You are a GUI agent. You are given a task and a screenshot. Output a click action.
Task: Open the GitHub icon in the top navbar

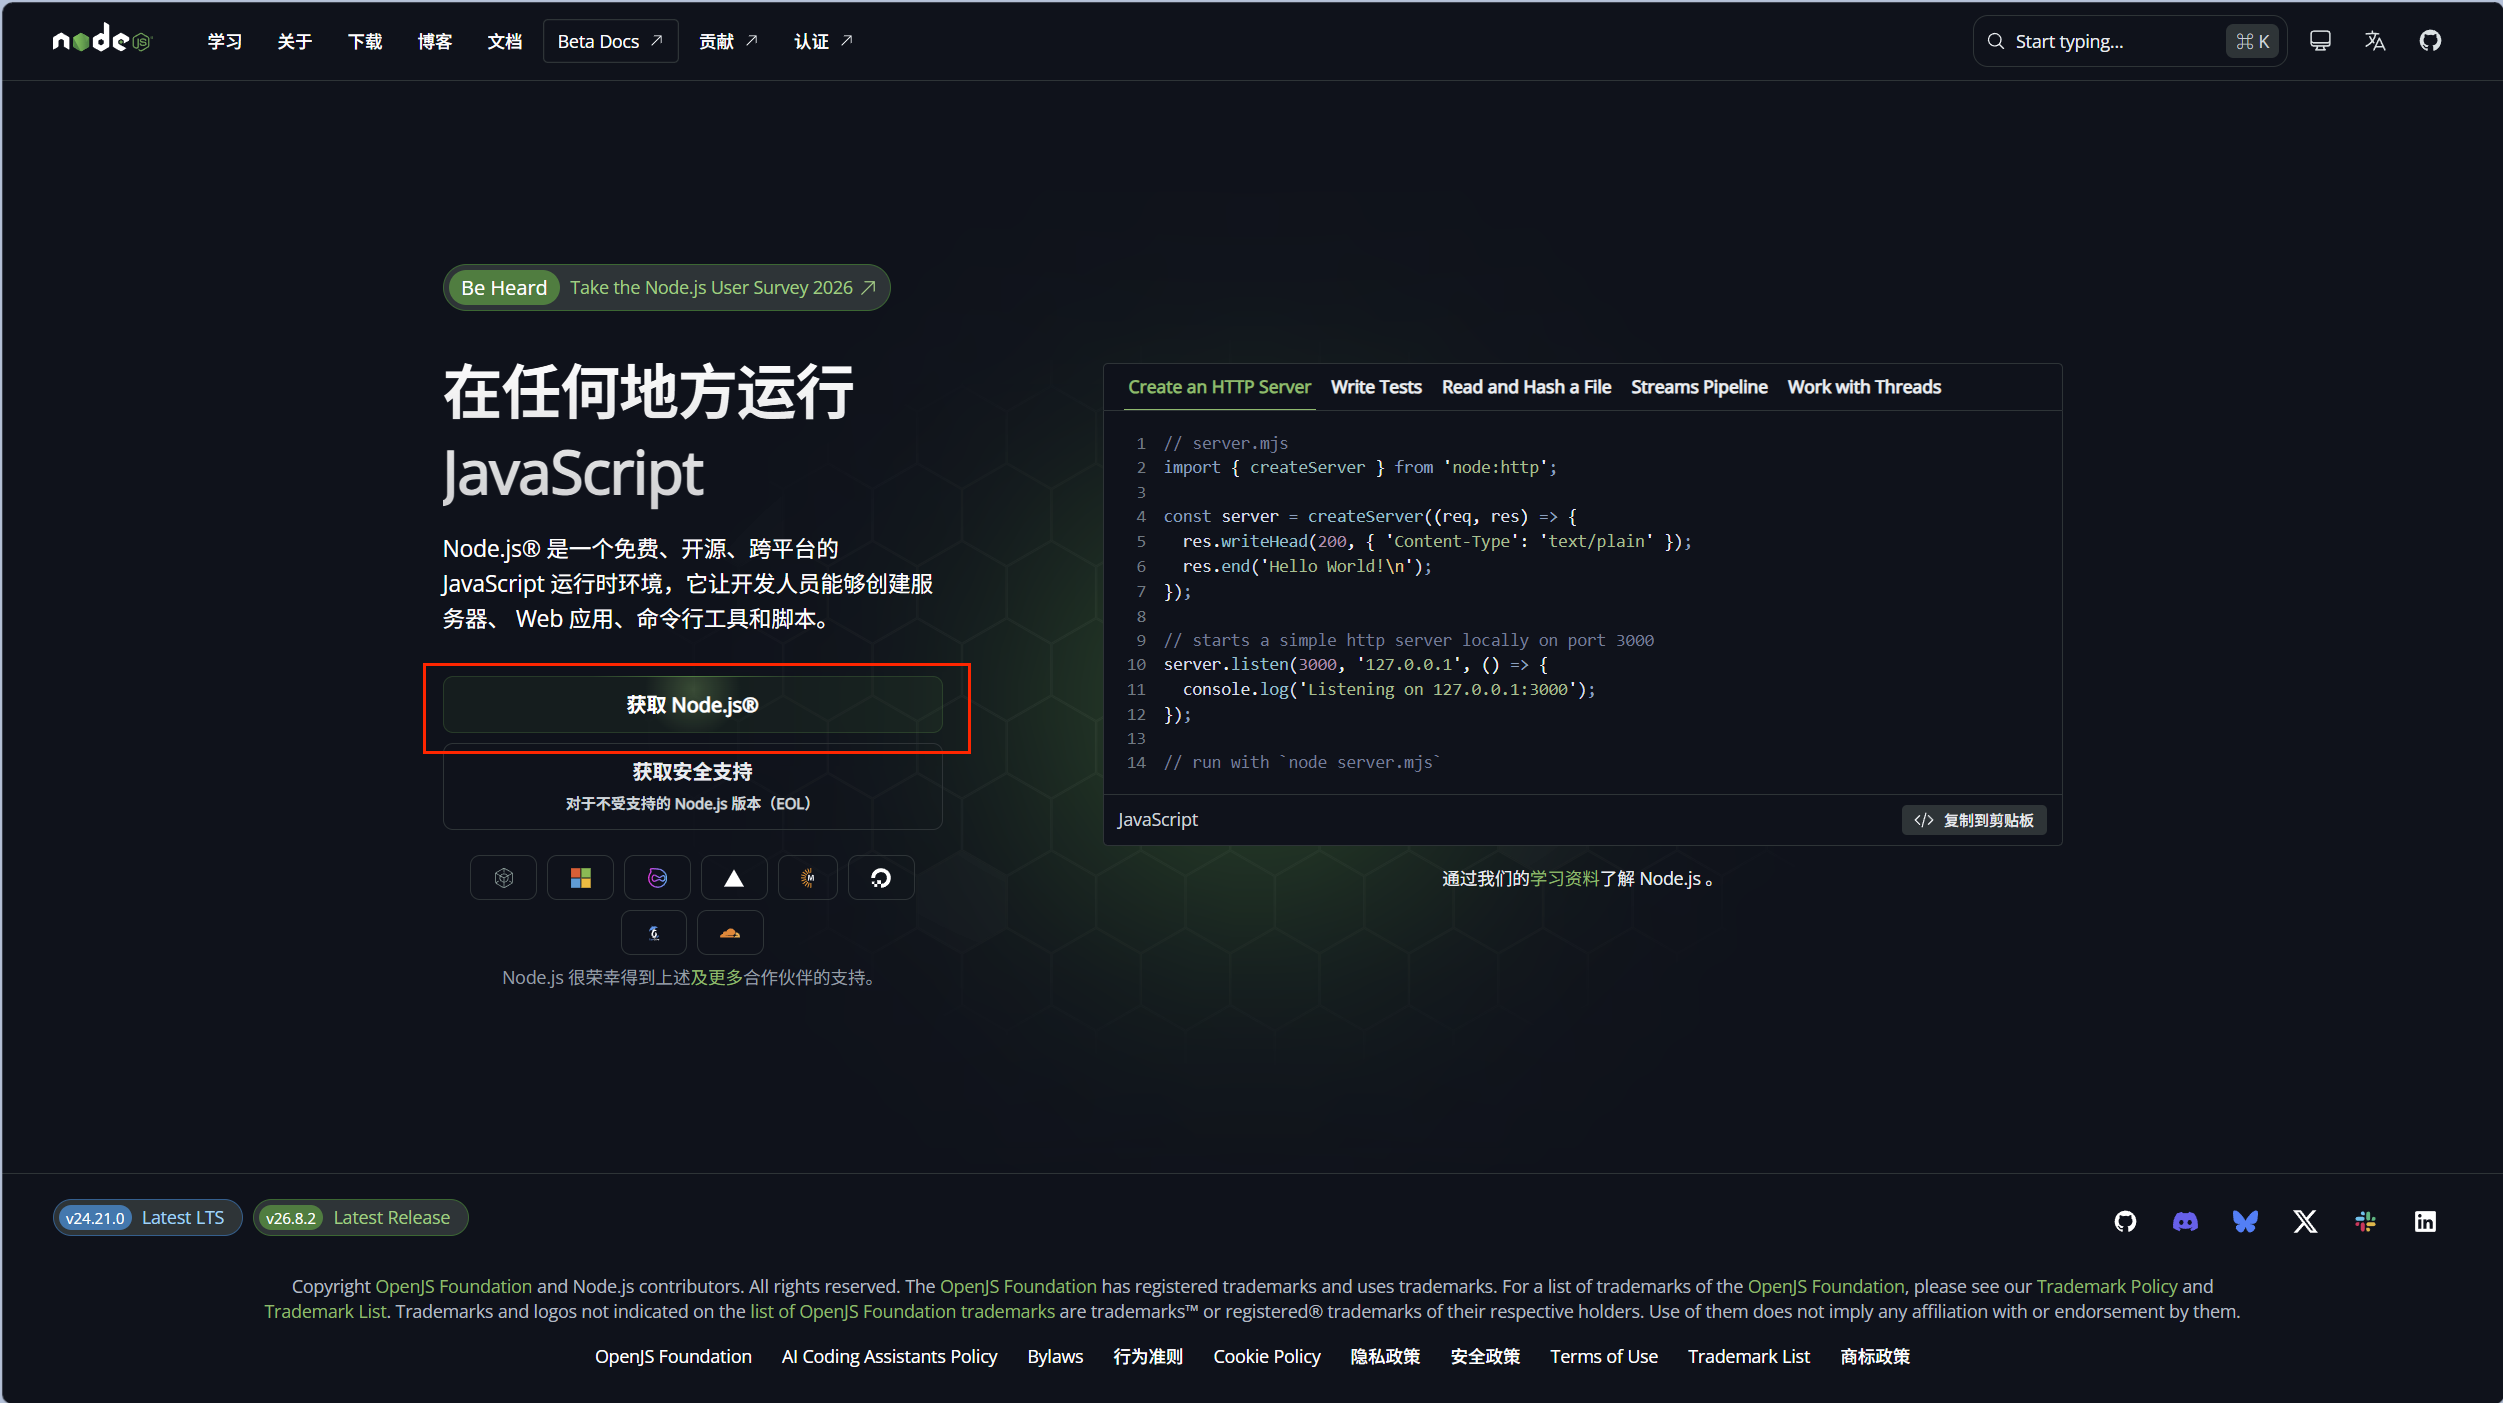coord(2430,41)
